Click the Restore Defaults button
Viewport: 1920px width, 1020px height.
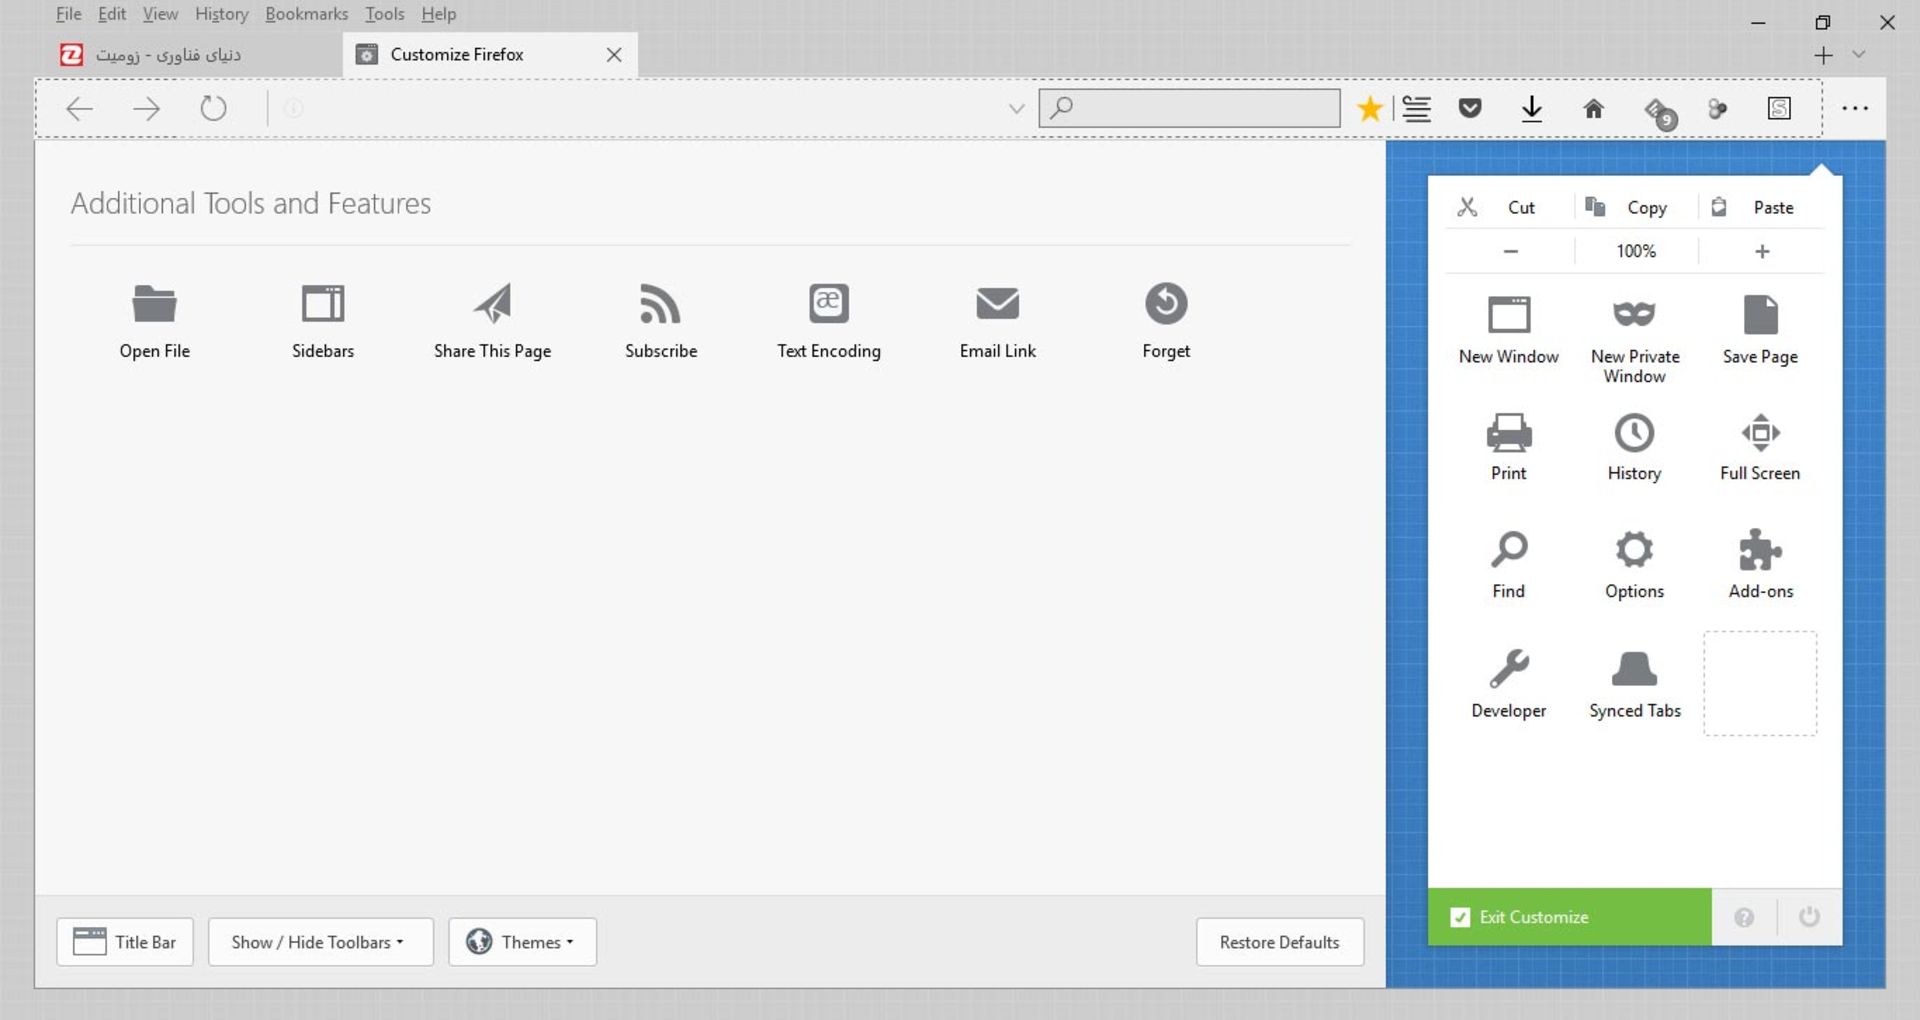(x=1279, y=942)
